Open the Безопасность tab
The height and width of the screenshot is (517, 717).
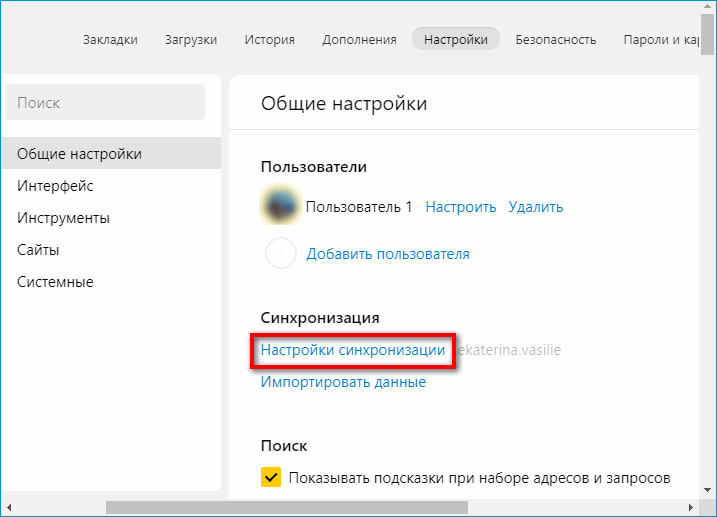click(x=556, y=40)
